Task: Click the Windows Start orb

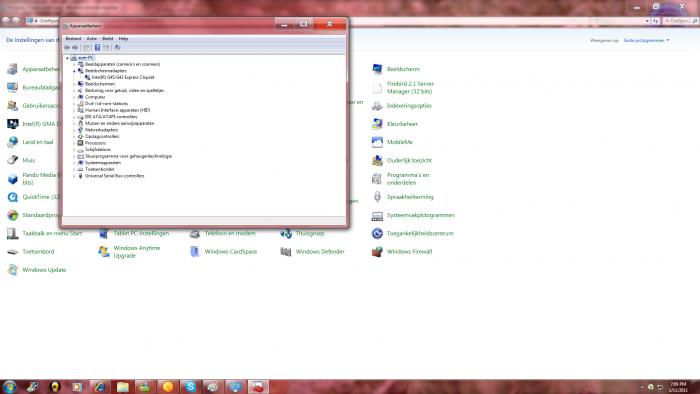Action: [9, 386]
